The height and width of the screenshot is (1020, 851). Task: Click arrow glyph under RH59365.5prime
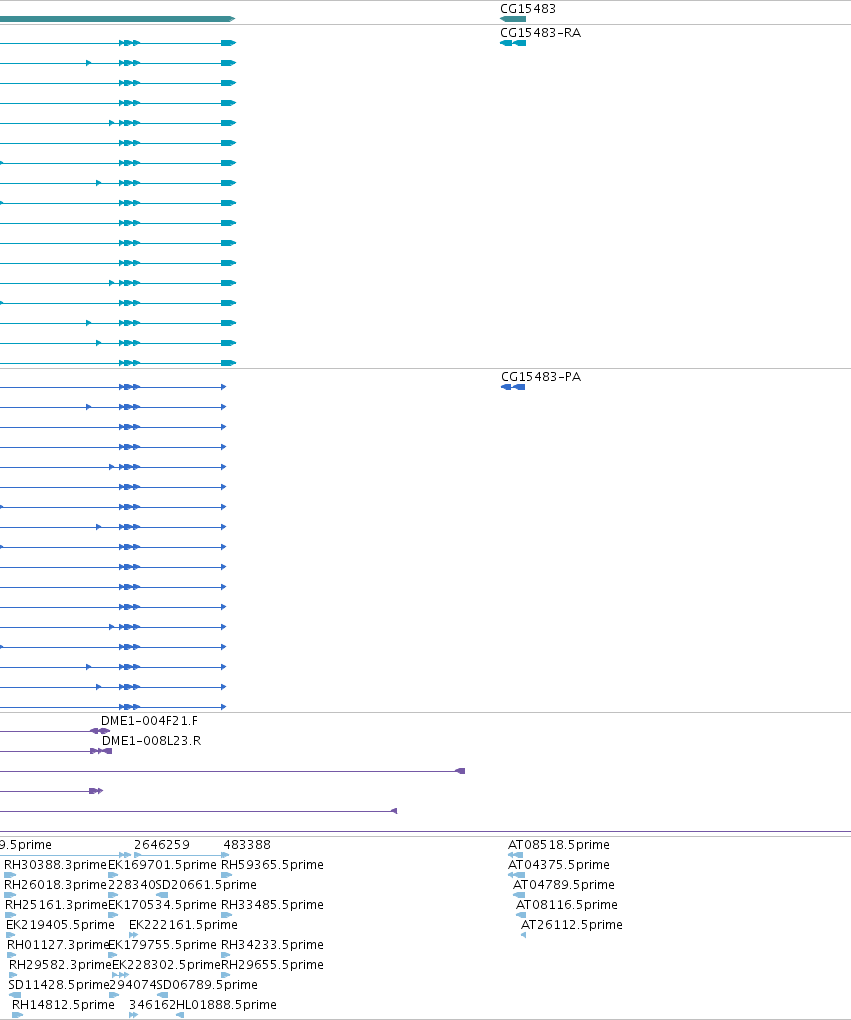[226, 875]
